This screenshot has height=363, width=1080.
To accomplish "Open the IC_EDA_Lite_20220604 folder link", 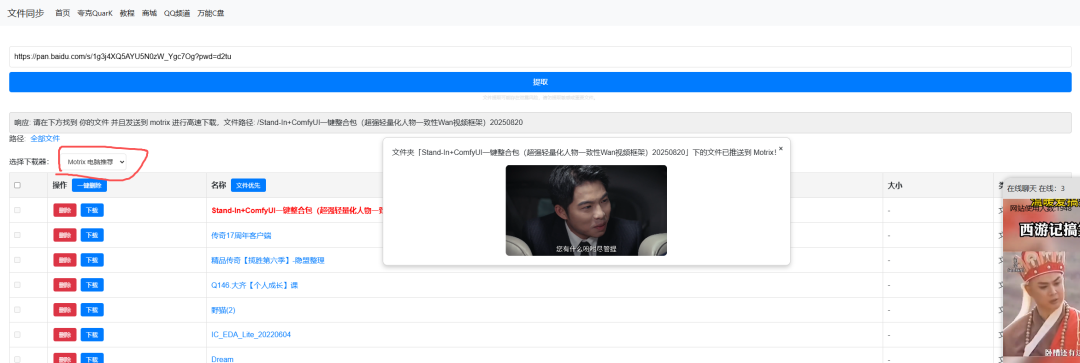I will [251, 335].
